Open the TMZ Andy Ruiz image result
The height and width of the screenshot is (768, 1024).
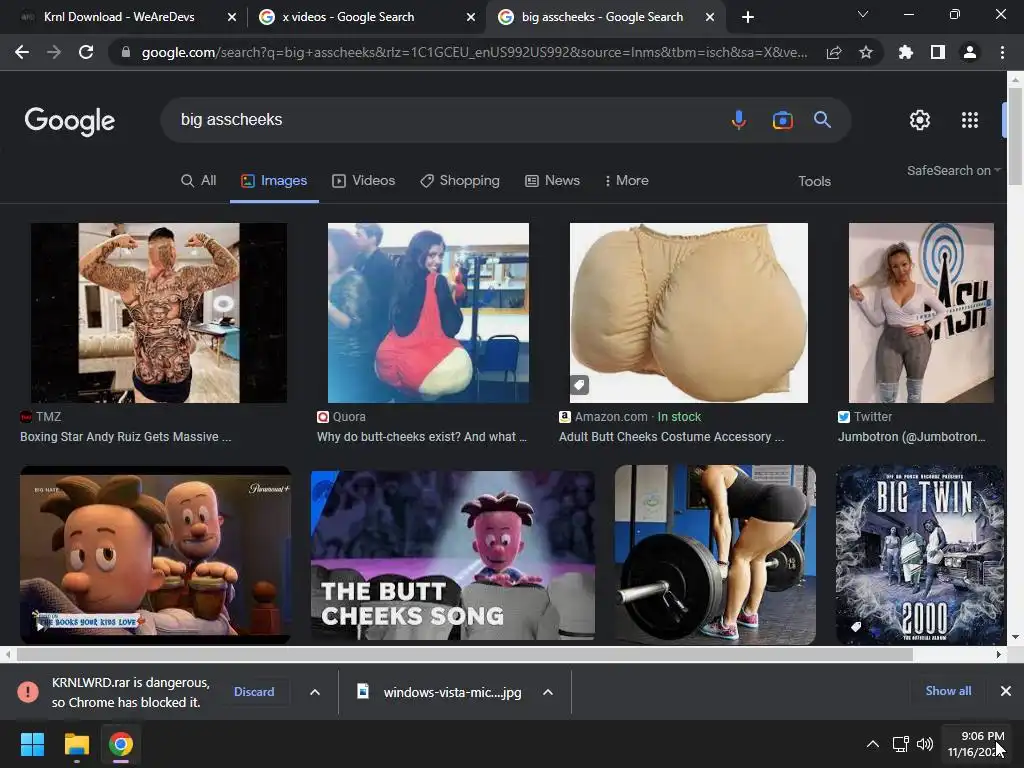coord(159,313)
